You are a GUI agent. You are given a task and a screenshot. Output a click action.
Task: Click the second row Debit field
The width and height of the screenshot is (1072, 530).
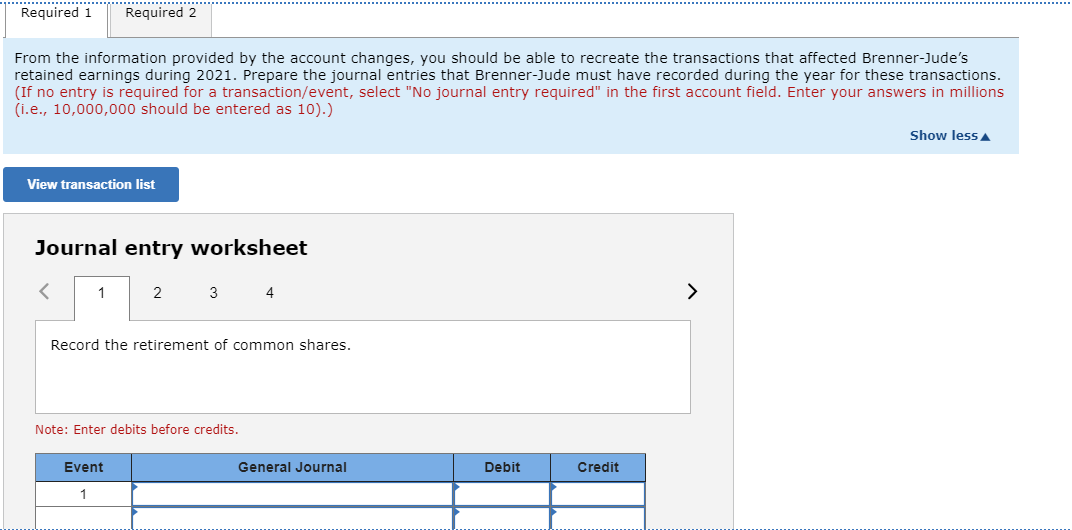point(502,518)
